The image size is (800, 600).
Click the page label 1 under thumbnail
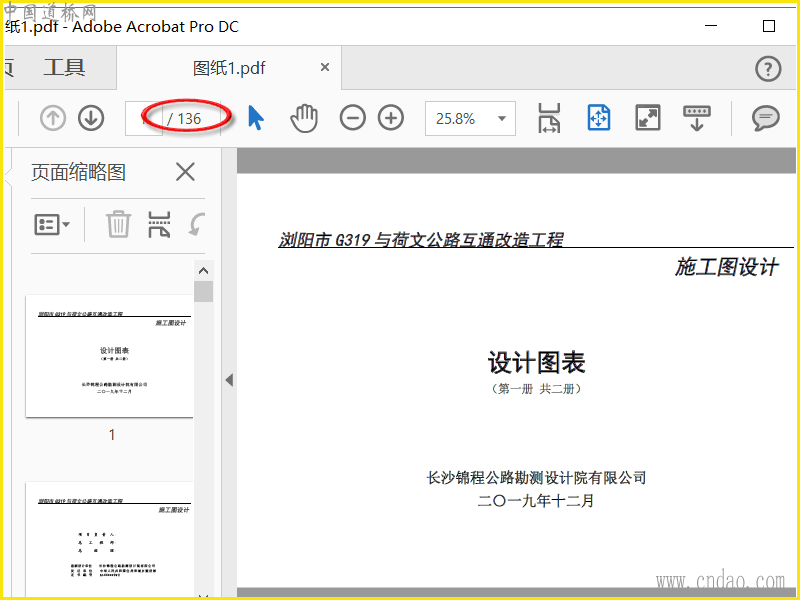point(112,435)
